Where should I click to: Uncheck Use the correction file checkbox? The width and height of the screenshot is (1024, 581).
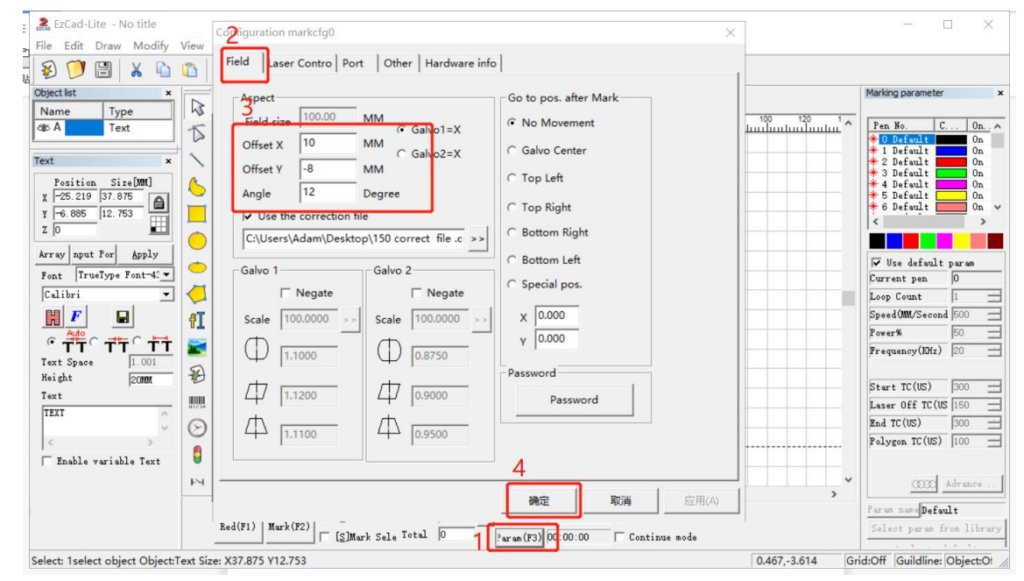249,216
